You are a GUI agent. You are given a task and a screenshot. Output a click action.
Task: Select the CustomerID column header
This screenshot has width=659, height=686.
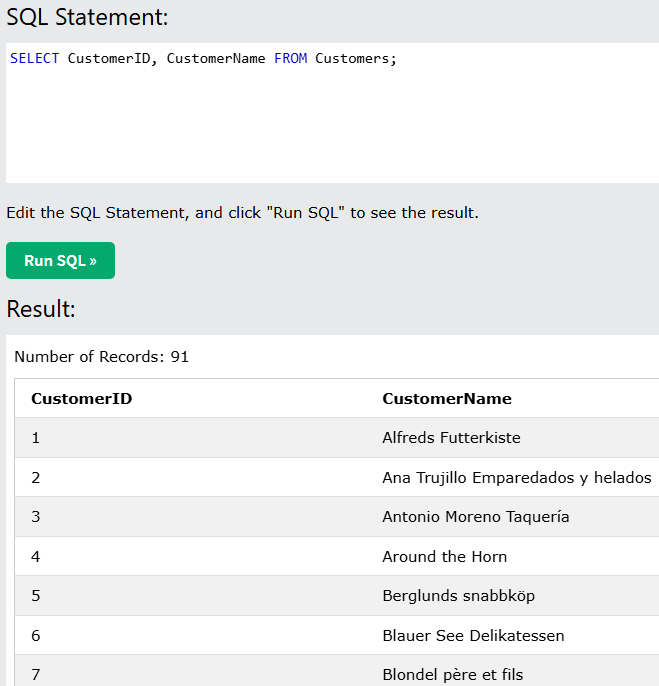(82, 399)
